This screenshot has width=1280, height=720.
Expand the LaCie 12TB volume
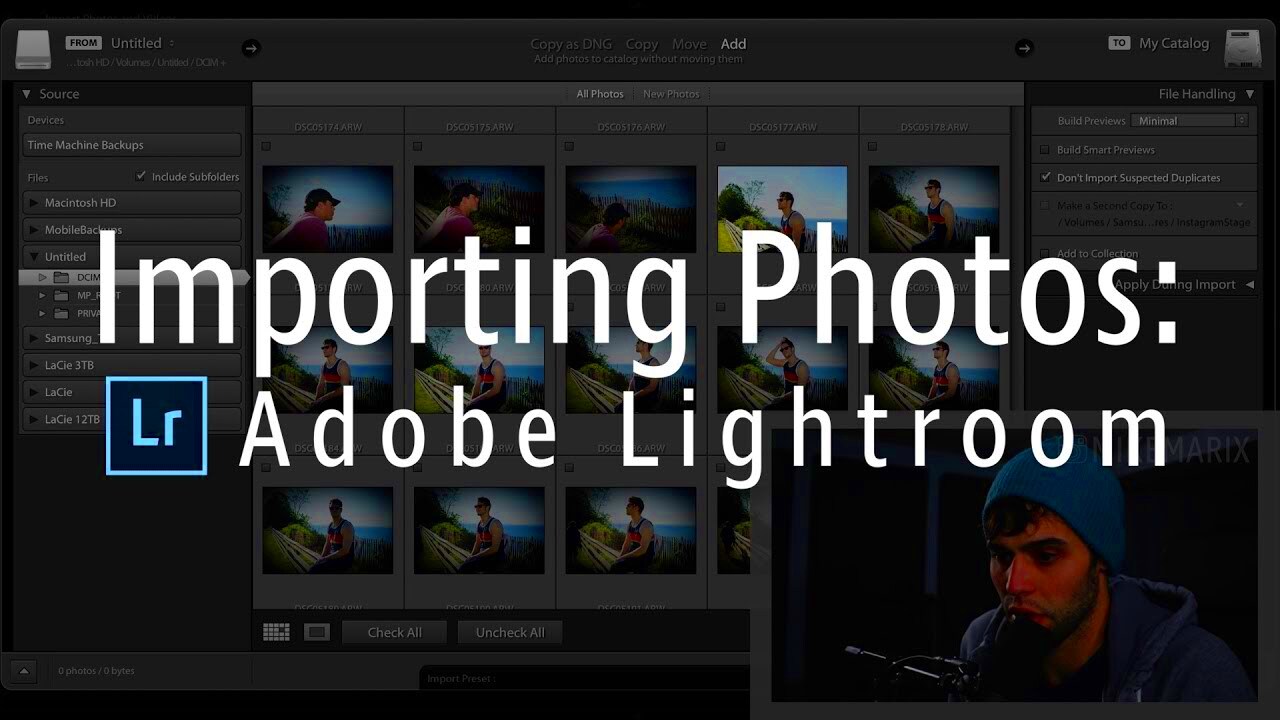[34, 419]
